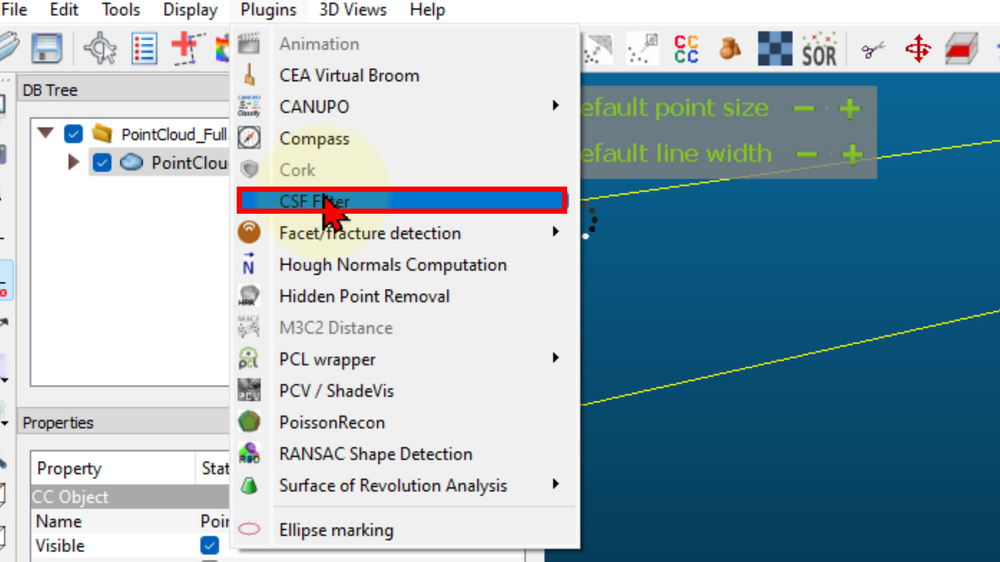The height and width of the screenshot is (562, 1000).
Task: Click the scissors segment tool icon
Action: tap(872, 49)
